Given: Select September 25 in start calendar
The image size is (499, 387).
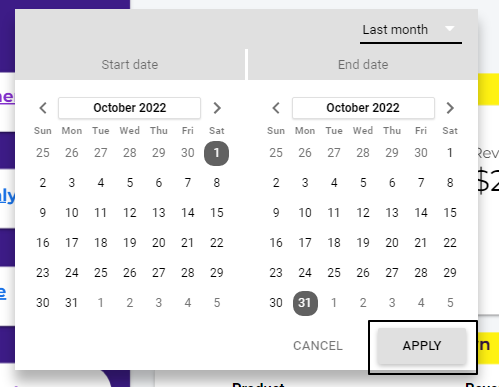Looking at the screenshot, I should pos(43,153).
